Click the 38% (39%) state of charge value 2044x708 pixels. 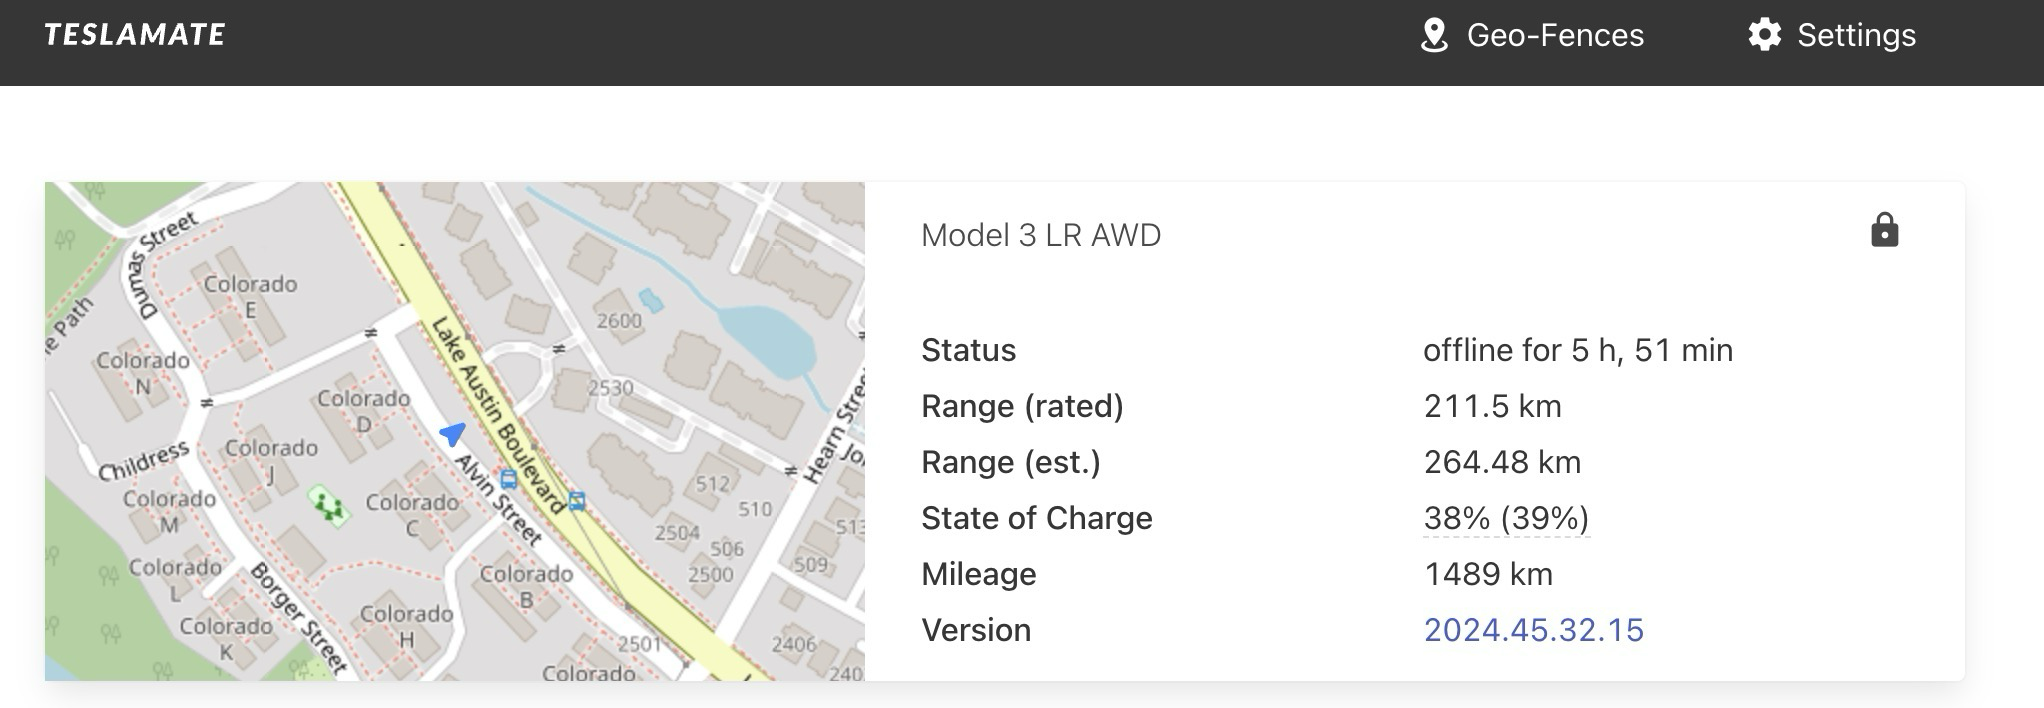click(x=1505, y=518)
